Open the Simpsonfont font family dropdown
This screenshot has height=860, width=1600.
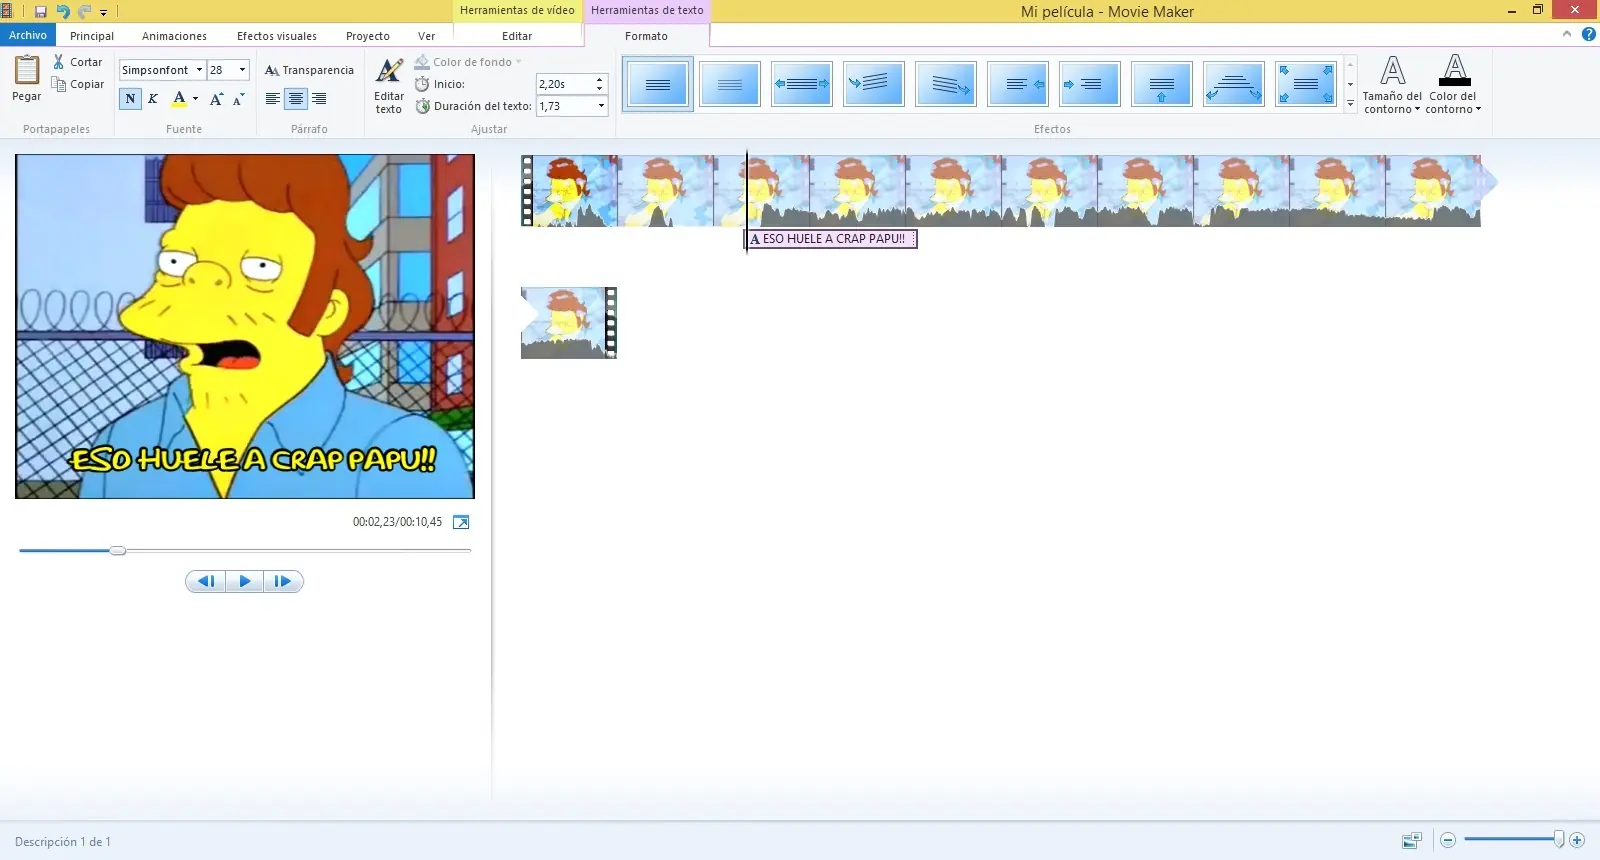tap(199, 70)
